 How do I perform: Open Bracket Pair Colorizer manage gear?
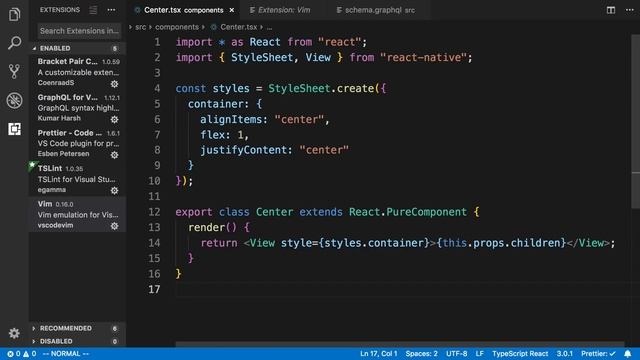[115, 84]
